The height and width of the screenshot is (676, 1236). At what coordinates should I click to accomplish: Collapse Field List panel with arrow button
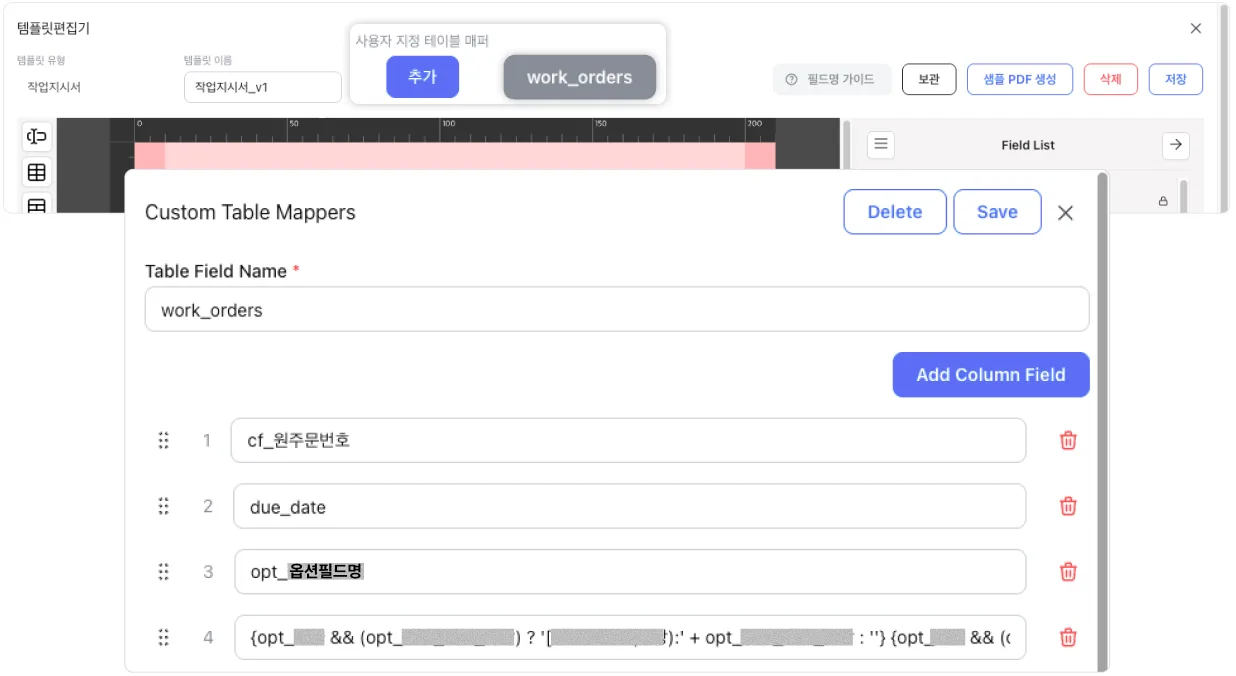click(1175, 145)
